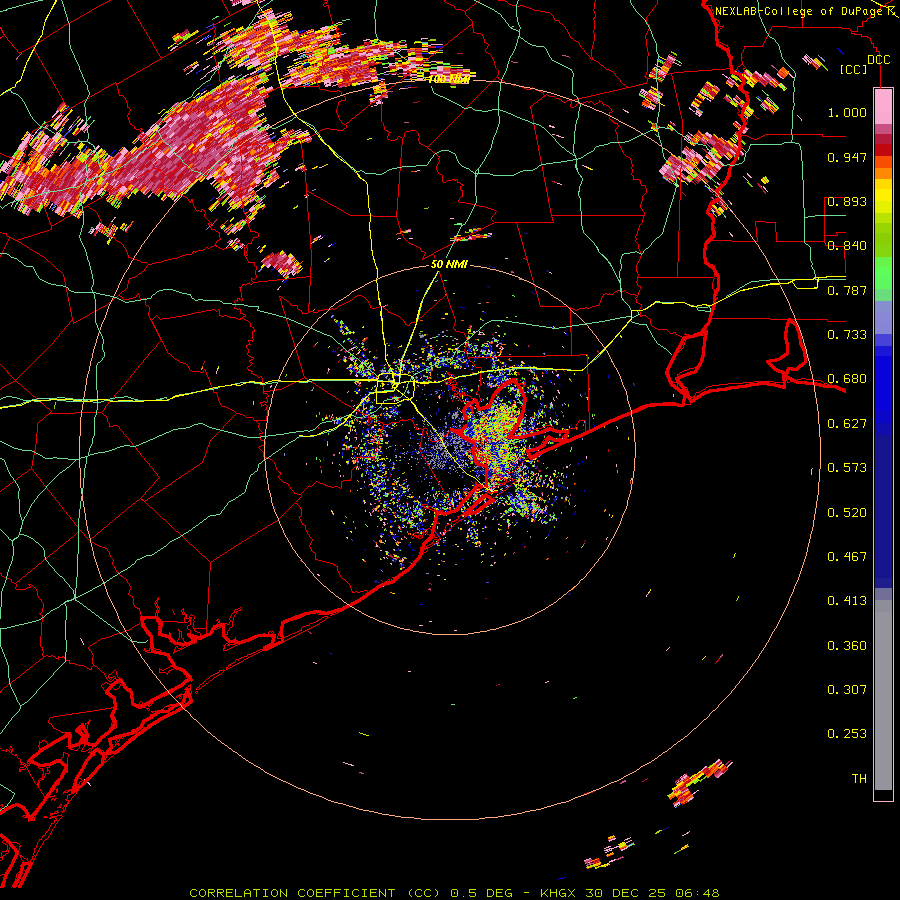Viewport: 900px width, 900px height.
Task: Click the 0.787 scale value
Action: pos(847,290)
